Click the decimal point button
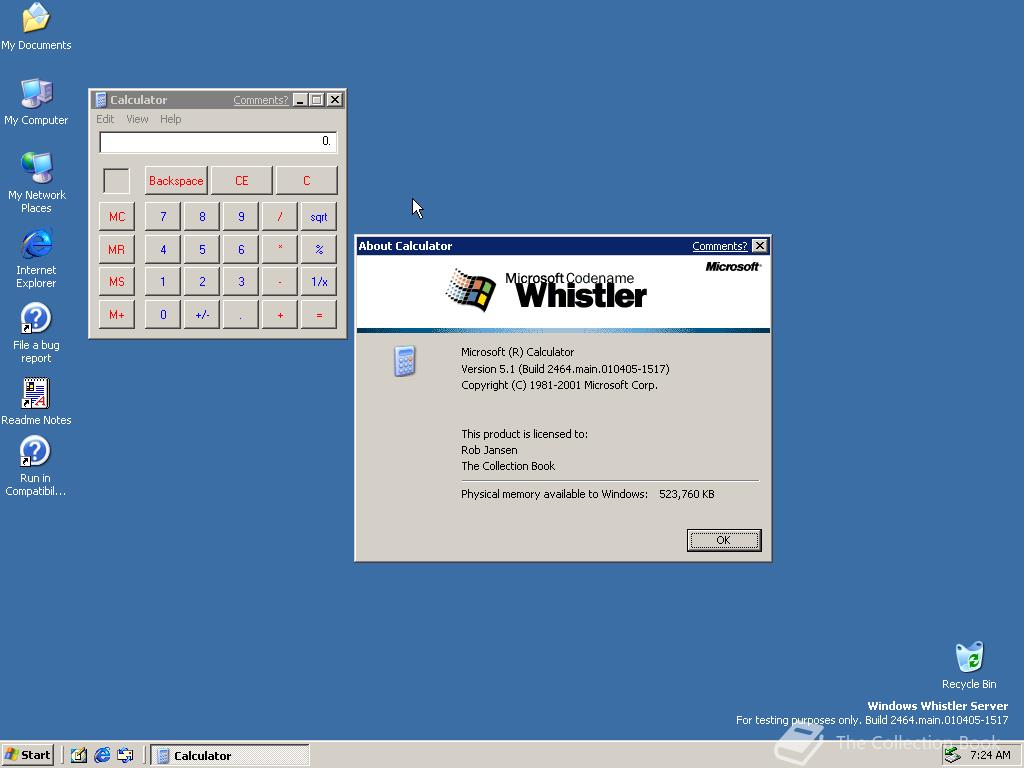This screenshot has width=1024, height=768. coord(241,314)
